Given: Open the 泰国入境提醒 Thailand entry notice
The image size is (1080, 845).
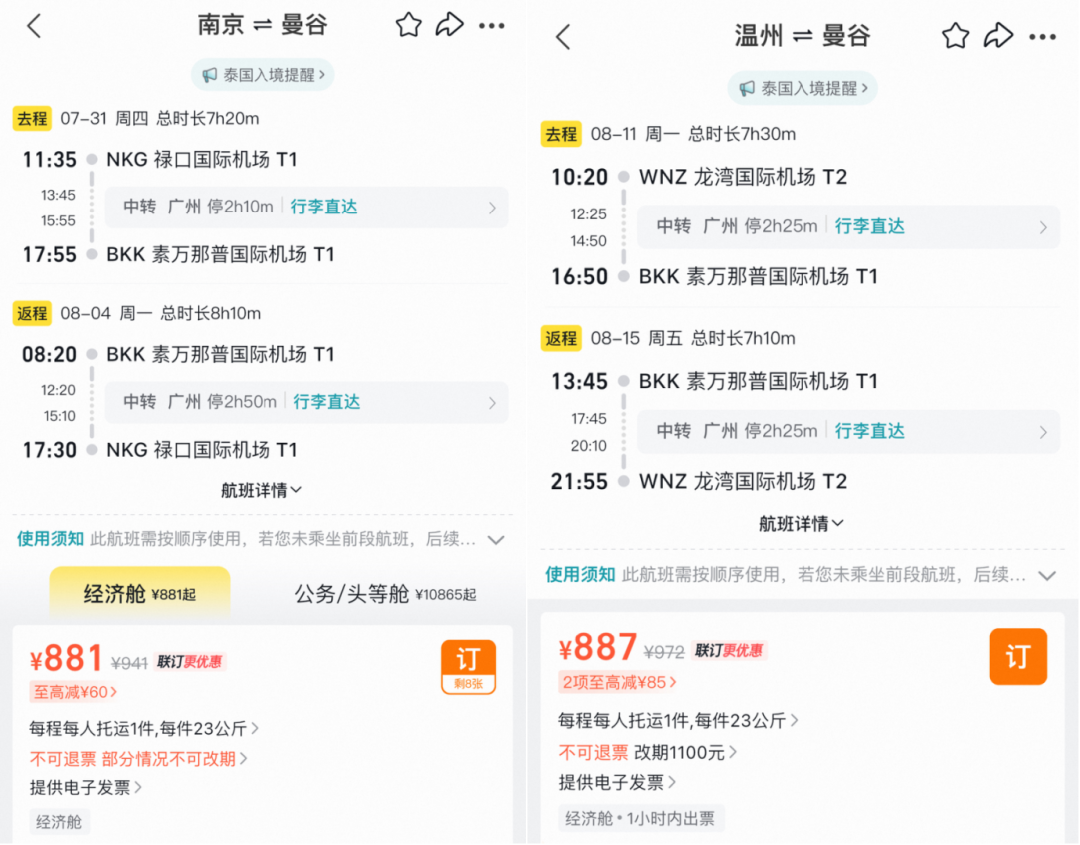Looking at the screenshot, I should click(262, 74).
